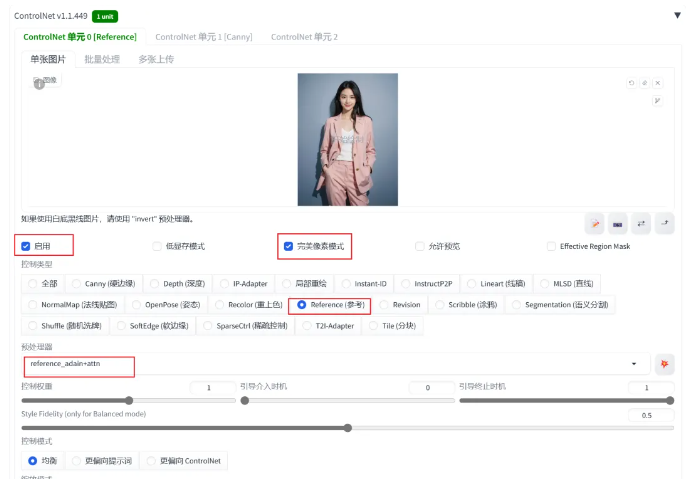Choose the 均衡 control mode
The height and width of the screenshot is (481, 687).
(42, 461)
